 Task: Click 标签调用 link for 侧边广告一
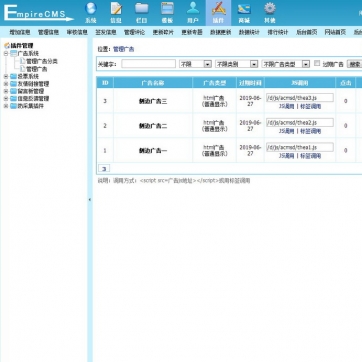(310, 156)
